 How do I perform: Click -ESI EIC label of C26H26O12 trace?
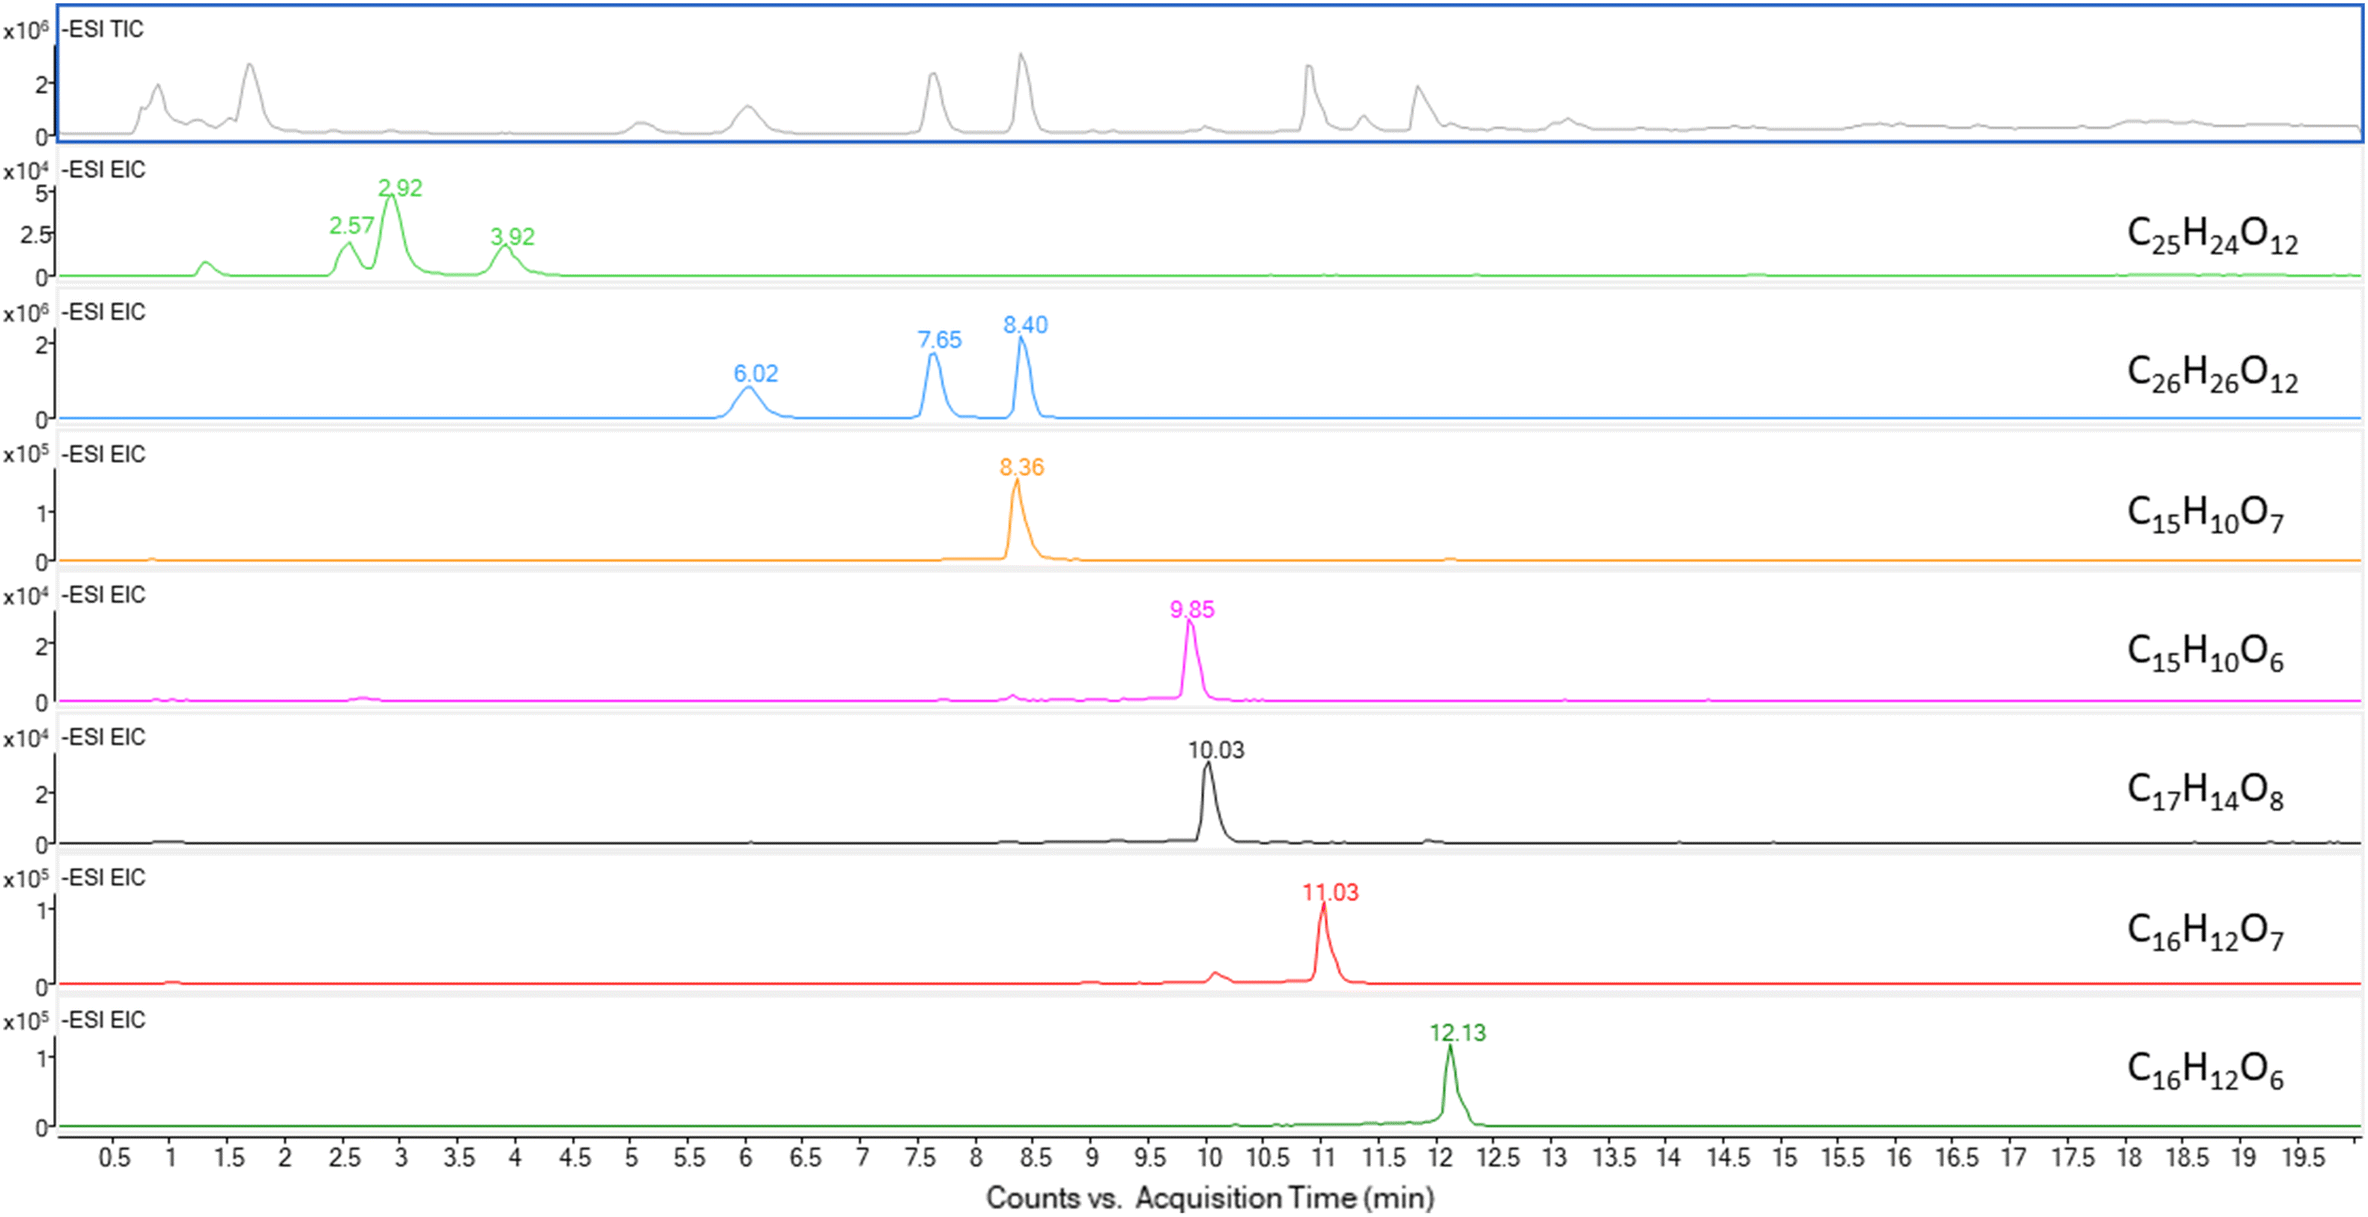coord(104,312)
